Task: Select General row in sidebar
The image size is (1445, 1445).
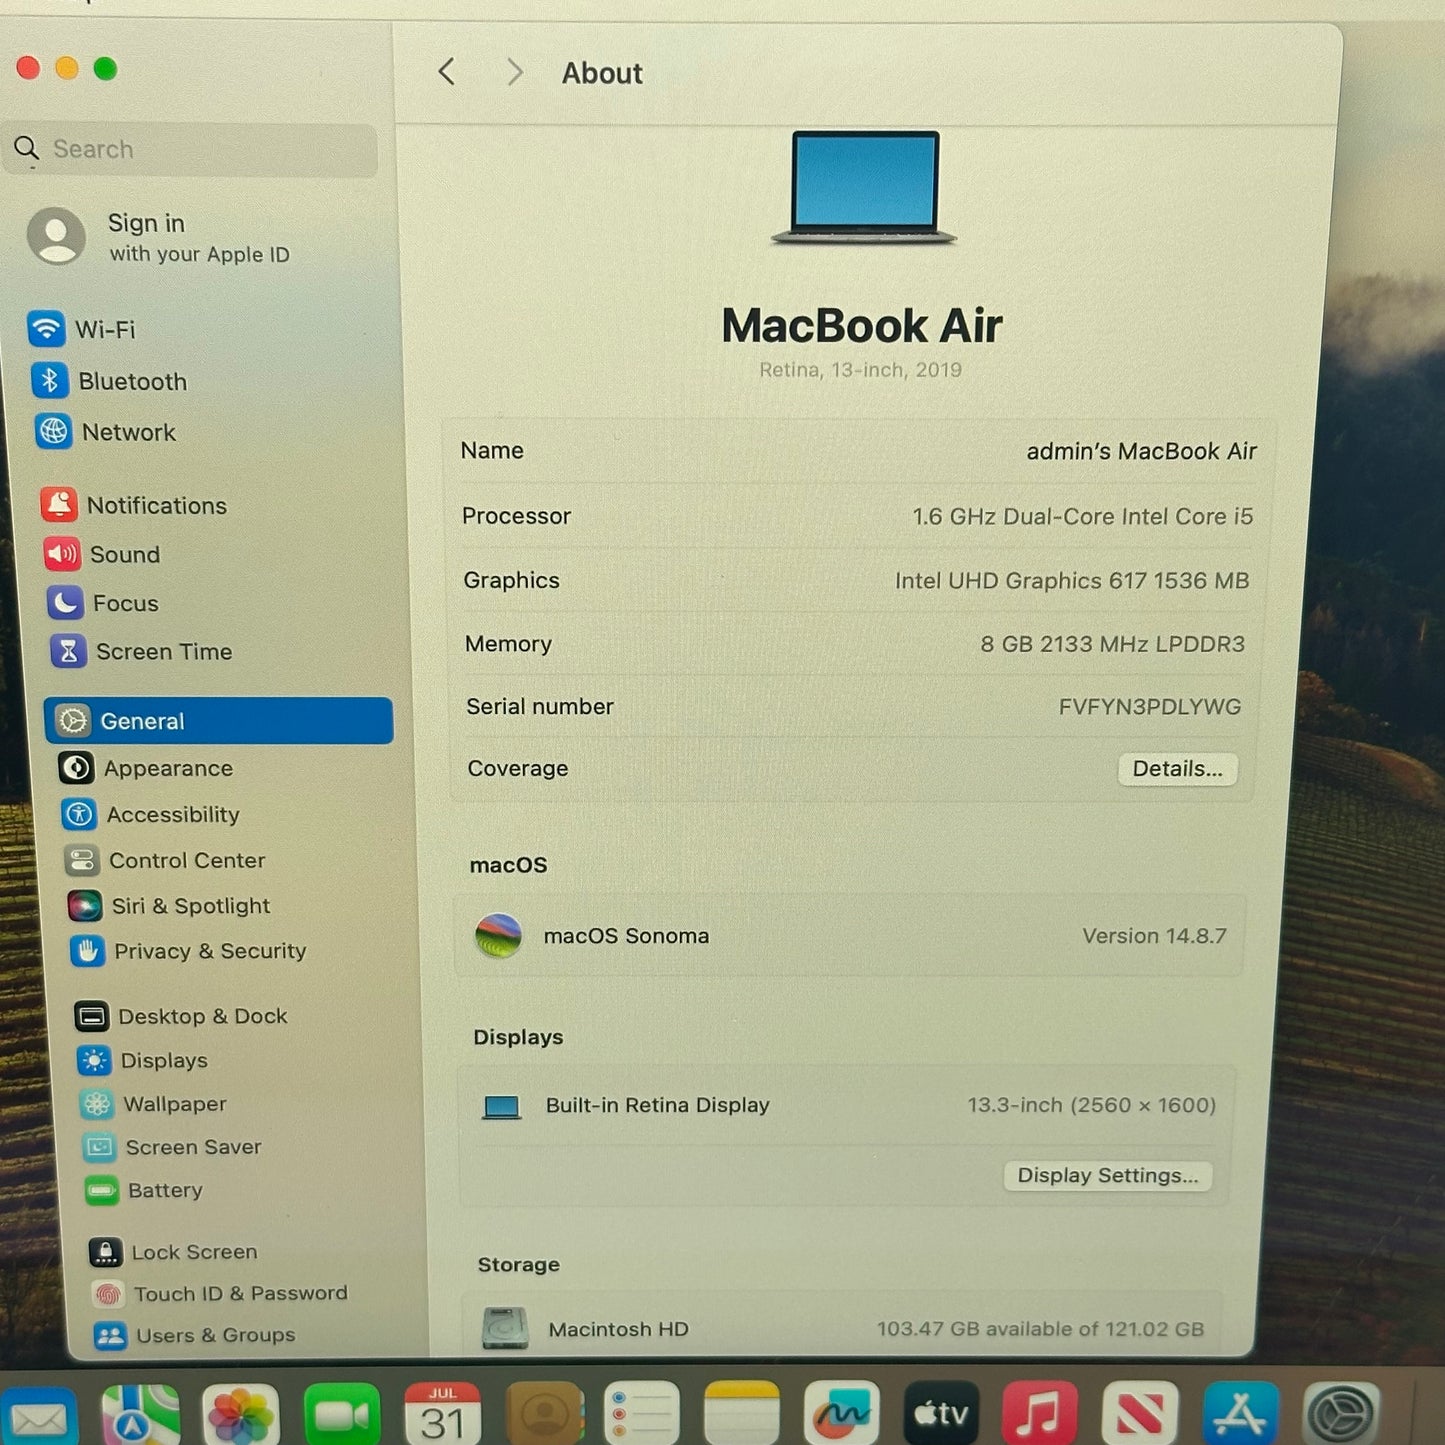Action: click(x=219, y=721)
